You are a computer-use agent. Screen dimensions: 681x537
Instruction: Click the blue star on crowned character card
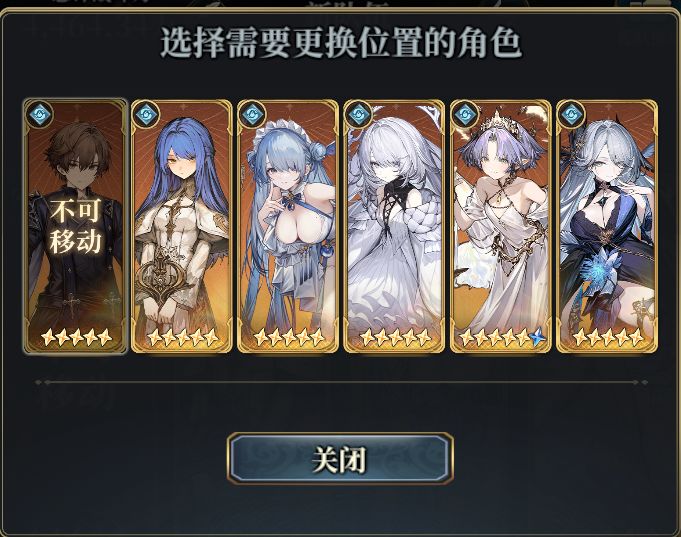pyautogui.click(x=538, y=337)
